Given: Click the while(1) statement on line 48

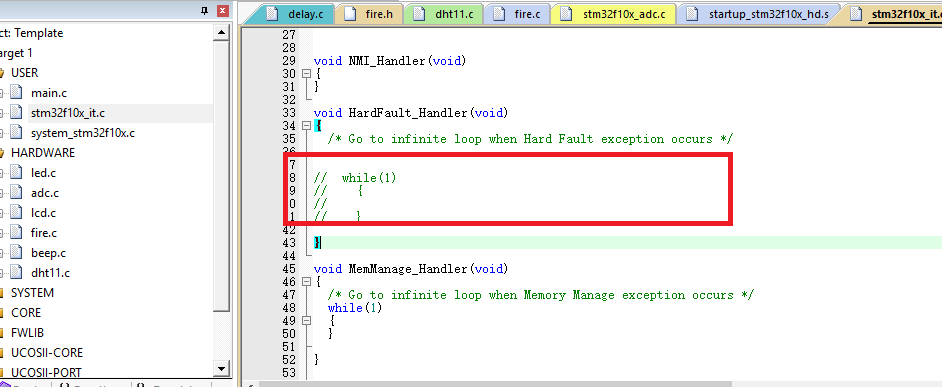Looking at the screenshot, I should (x=355, y=308).
